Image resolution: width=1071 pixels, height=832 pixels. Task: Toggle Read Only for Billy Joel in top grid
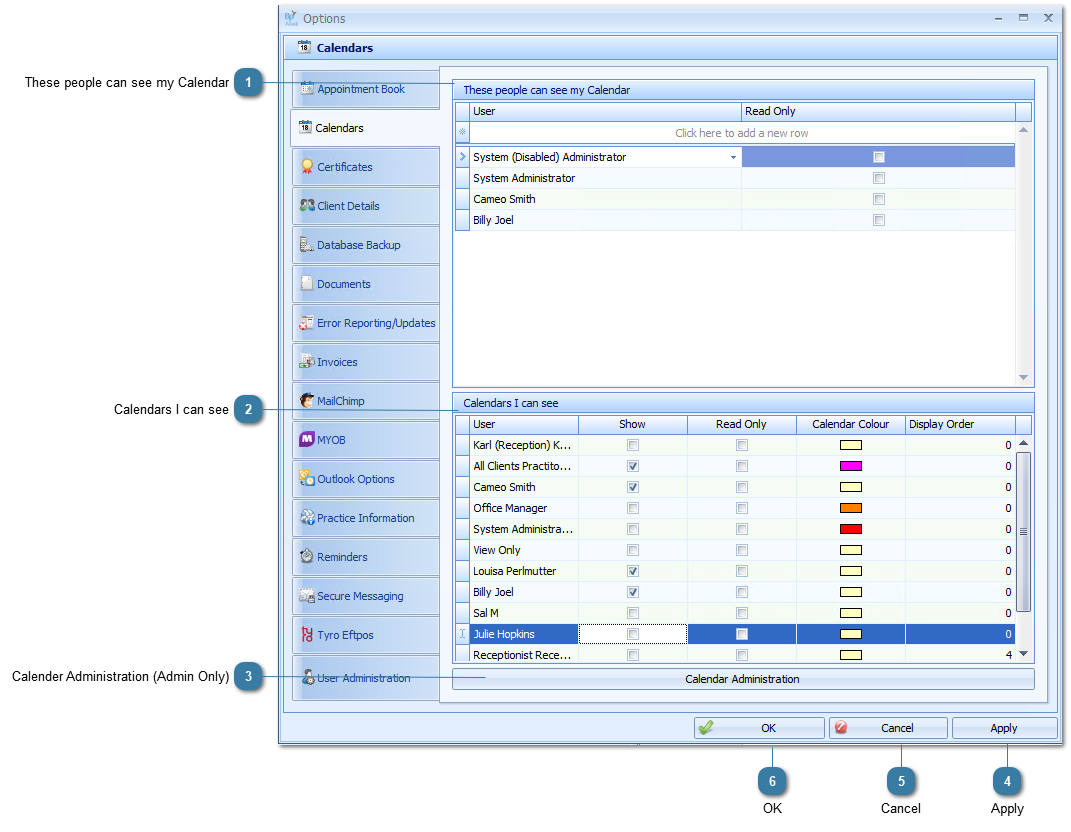click(879, 221)
